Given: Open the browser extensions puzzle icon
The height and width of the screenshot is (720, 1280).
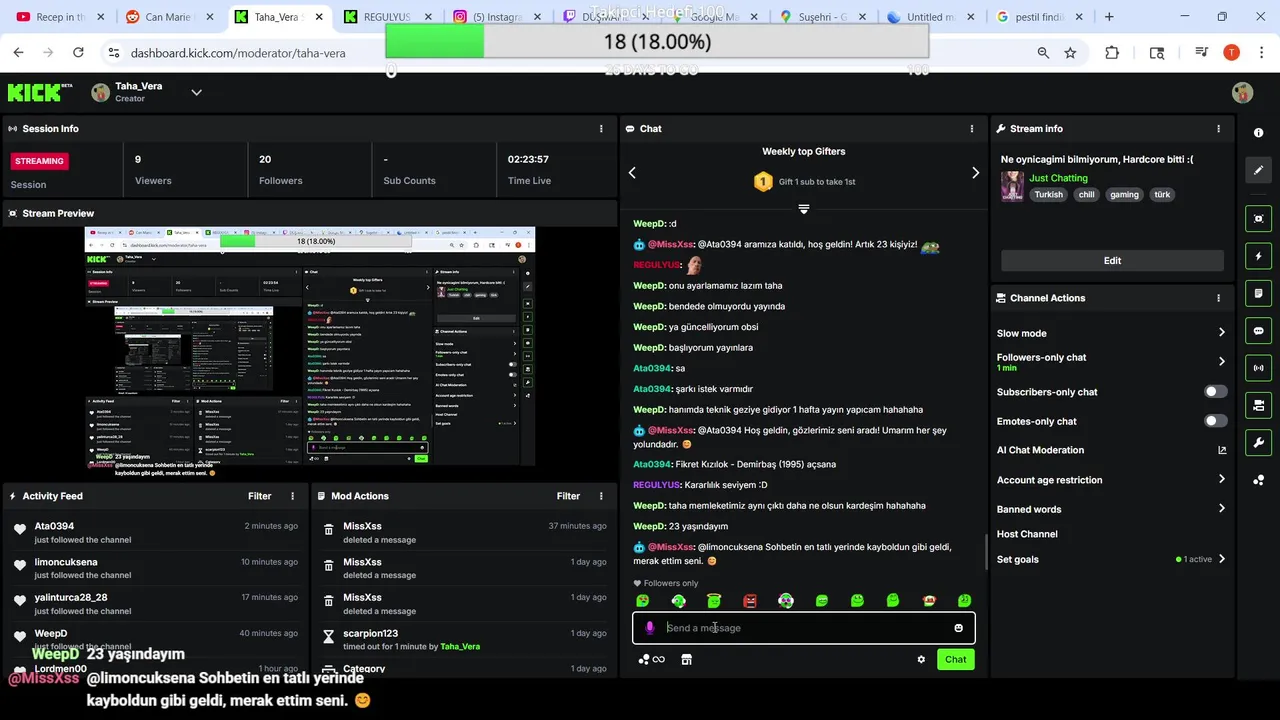Looking at the screenshot, I should 1112,53.
